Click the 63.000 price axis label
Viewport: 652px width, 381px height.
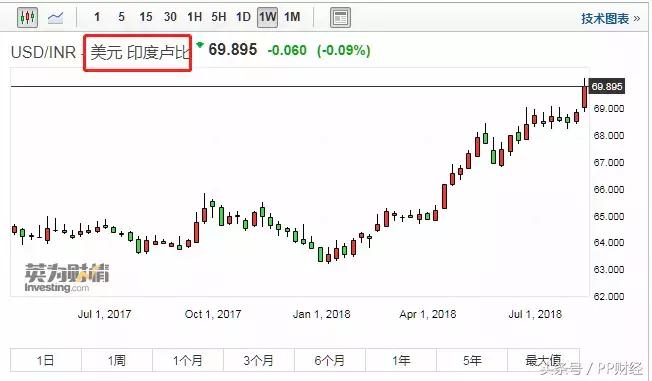point(609,270)
